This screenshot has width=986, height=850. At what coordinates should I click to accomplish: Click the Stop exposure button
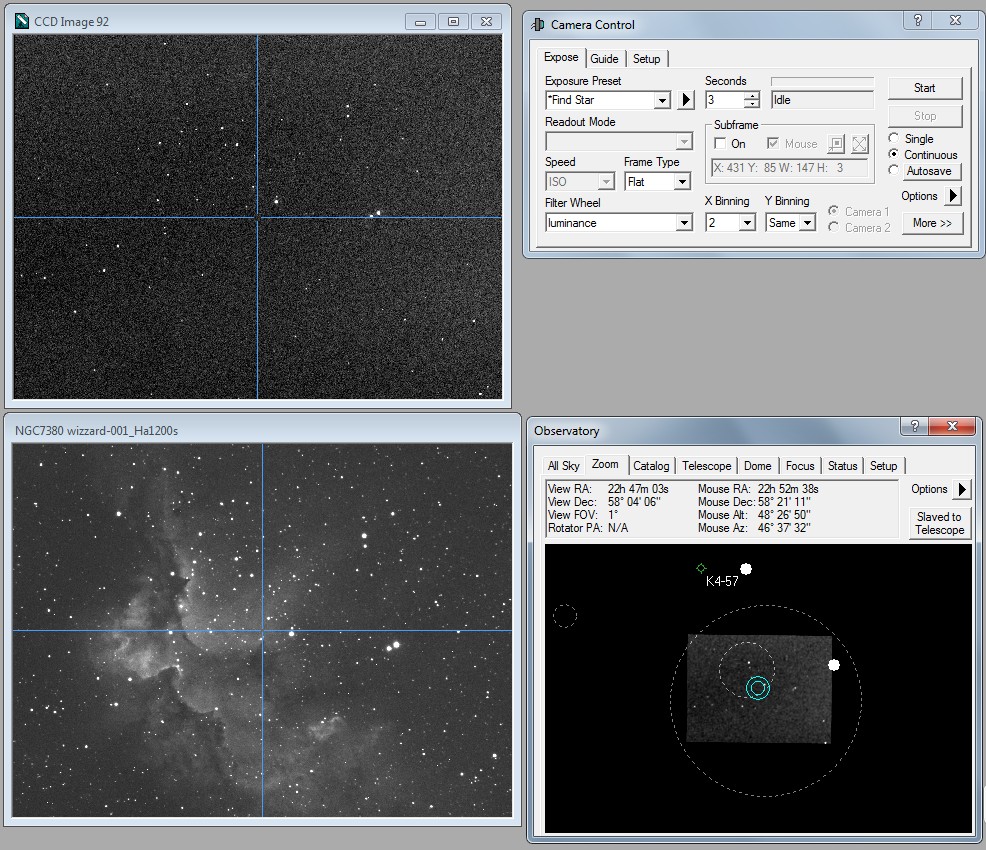[924, 116]
